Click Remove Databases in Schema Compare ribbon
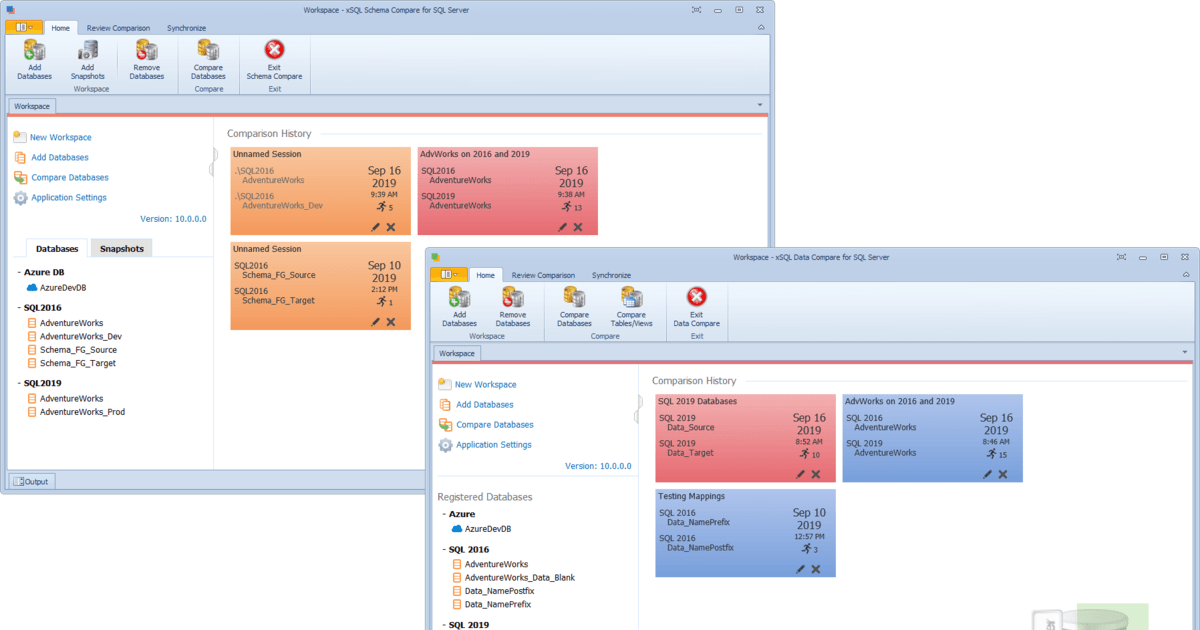 pos(147,60)
